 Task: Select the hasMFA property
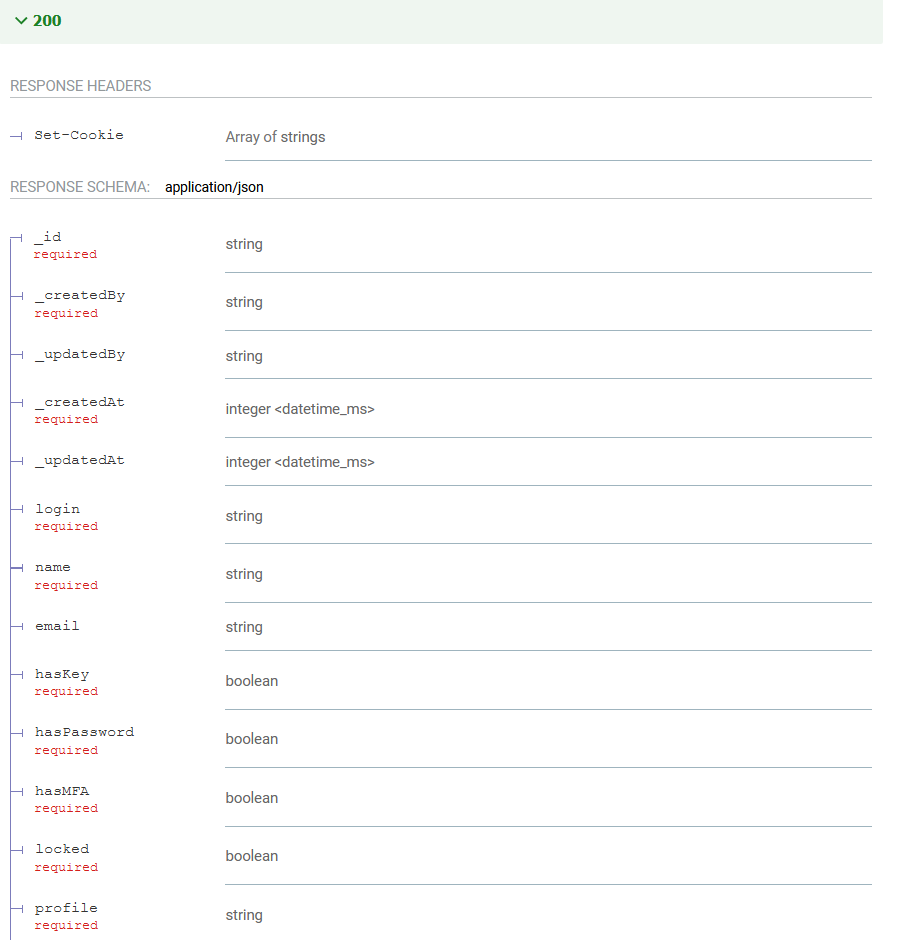coord(62,791)
